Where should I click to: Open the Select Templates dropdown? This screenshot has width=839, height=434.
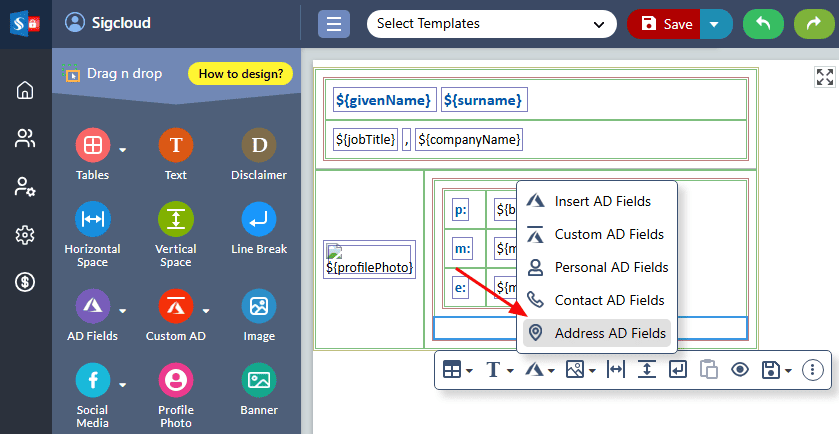[491, 24]
